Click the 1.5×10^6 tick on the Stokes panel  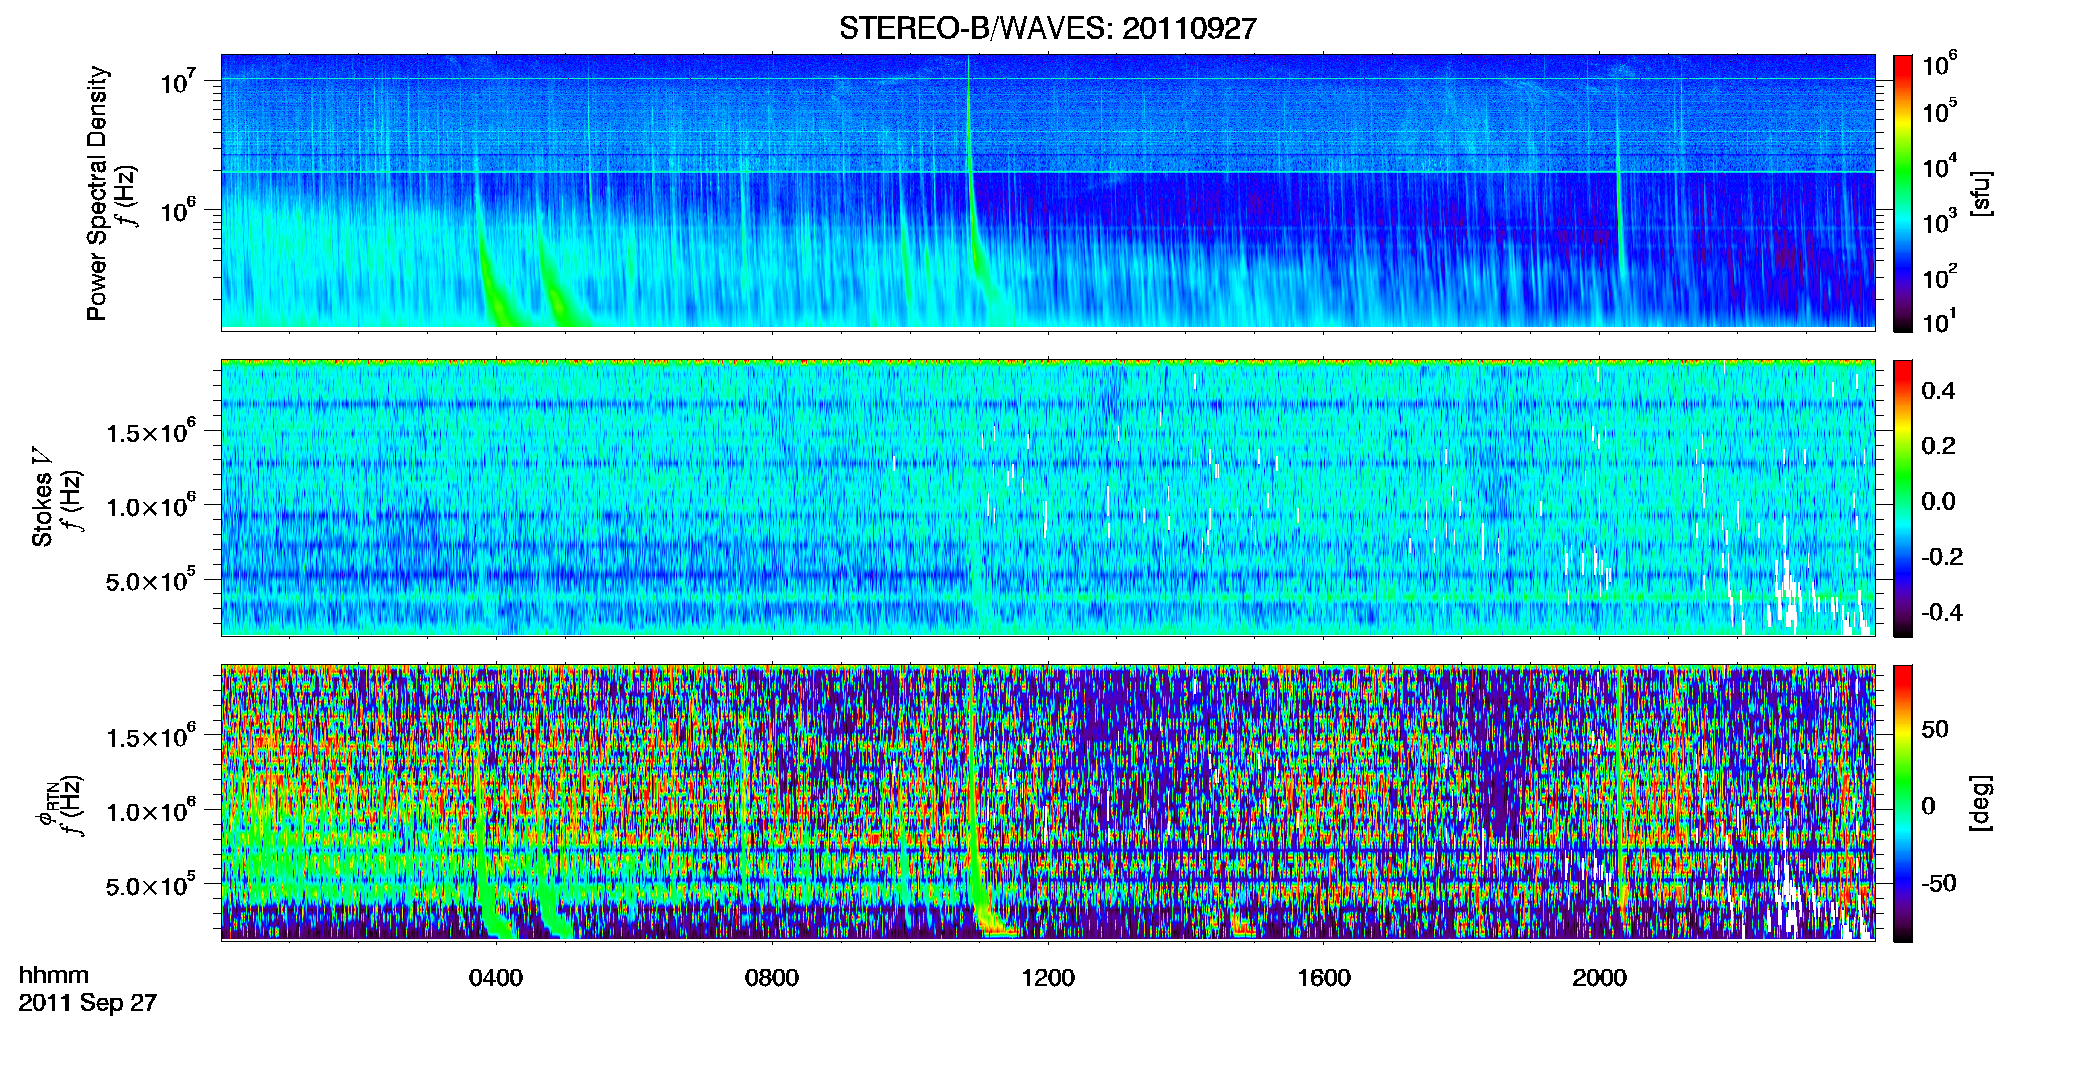pyautogui.click(x=151, y=431)
